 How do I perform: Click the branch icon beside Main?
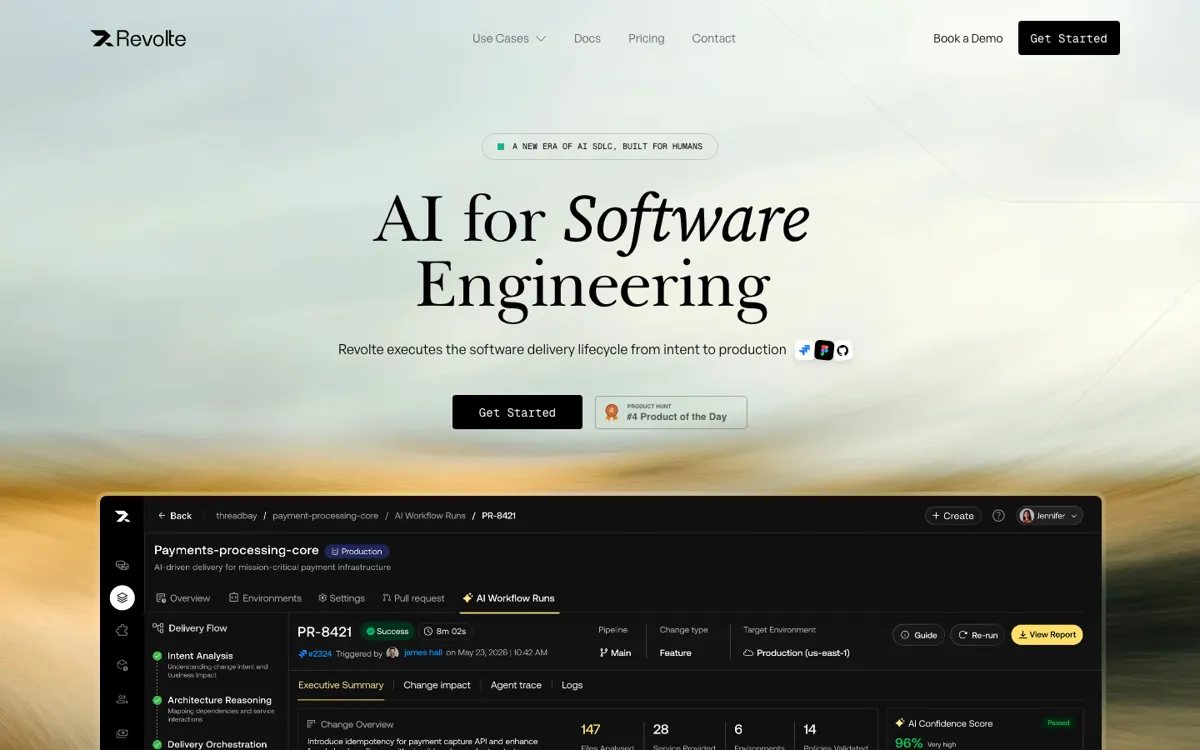pos(603,653)
